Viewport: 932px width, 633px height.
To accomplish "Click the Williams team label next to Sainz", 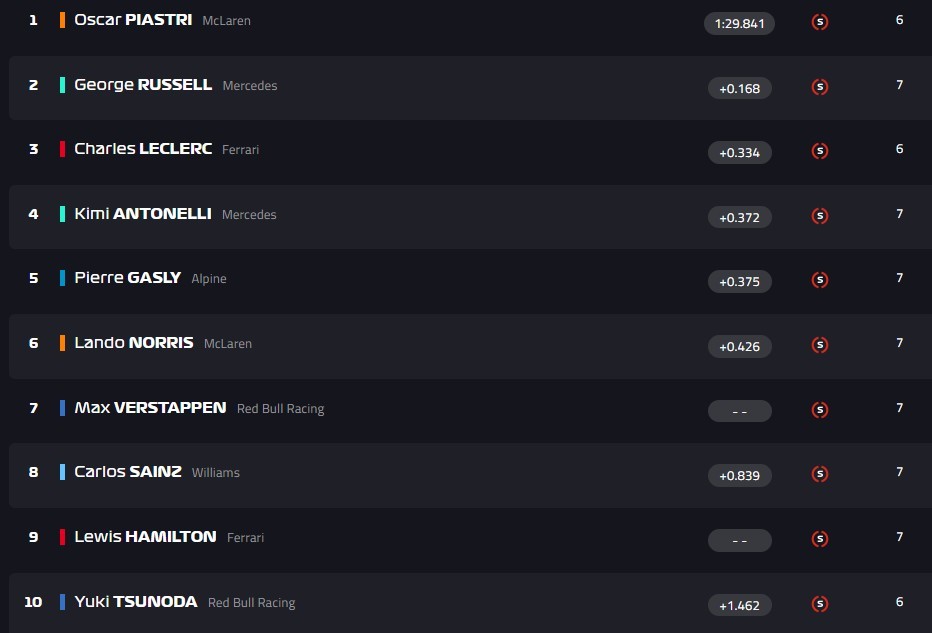I will [216, 473].
